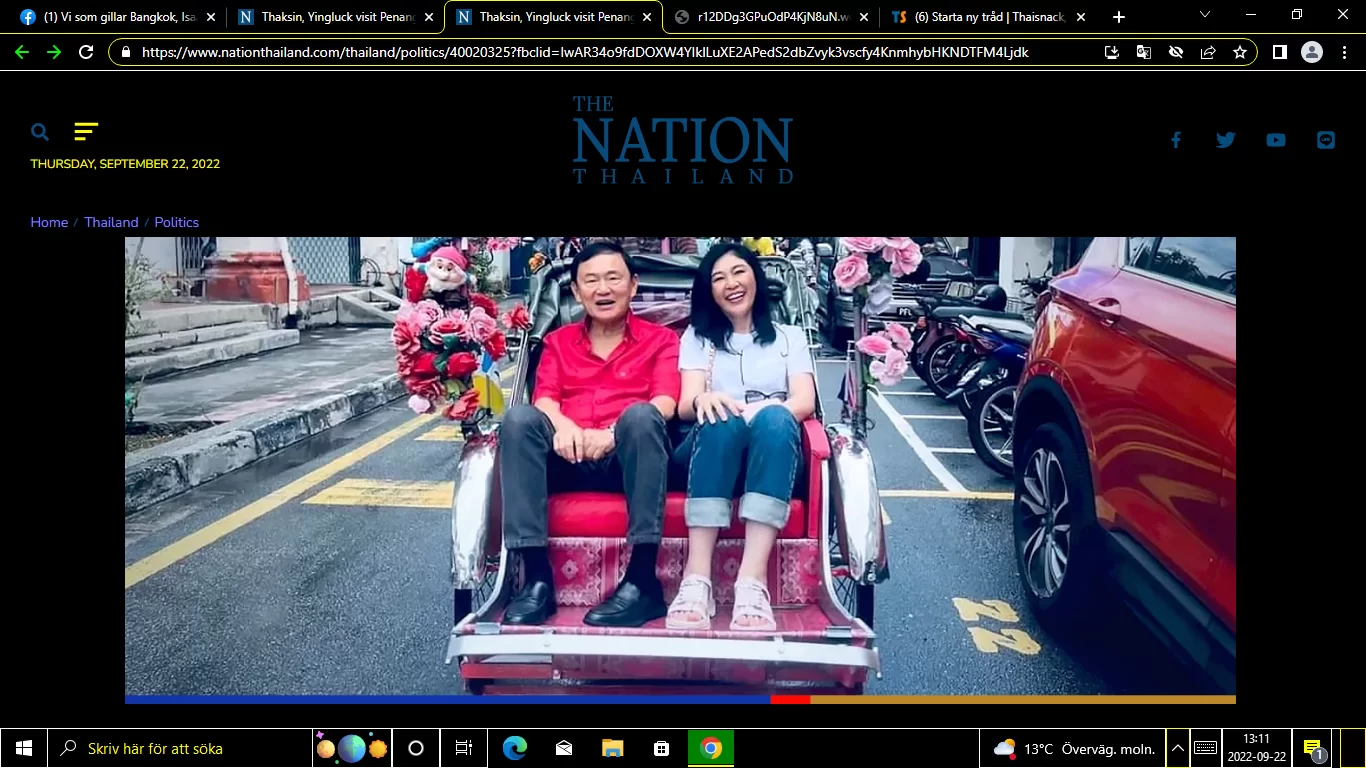
Task: Click the LINE social icon
Action: tap(1326, 140)
